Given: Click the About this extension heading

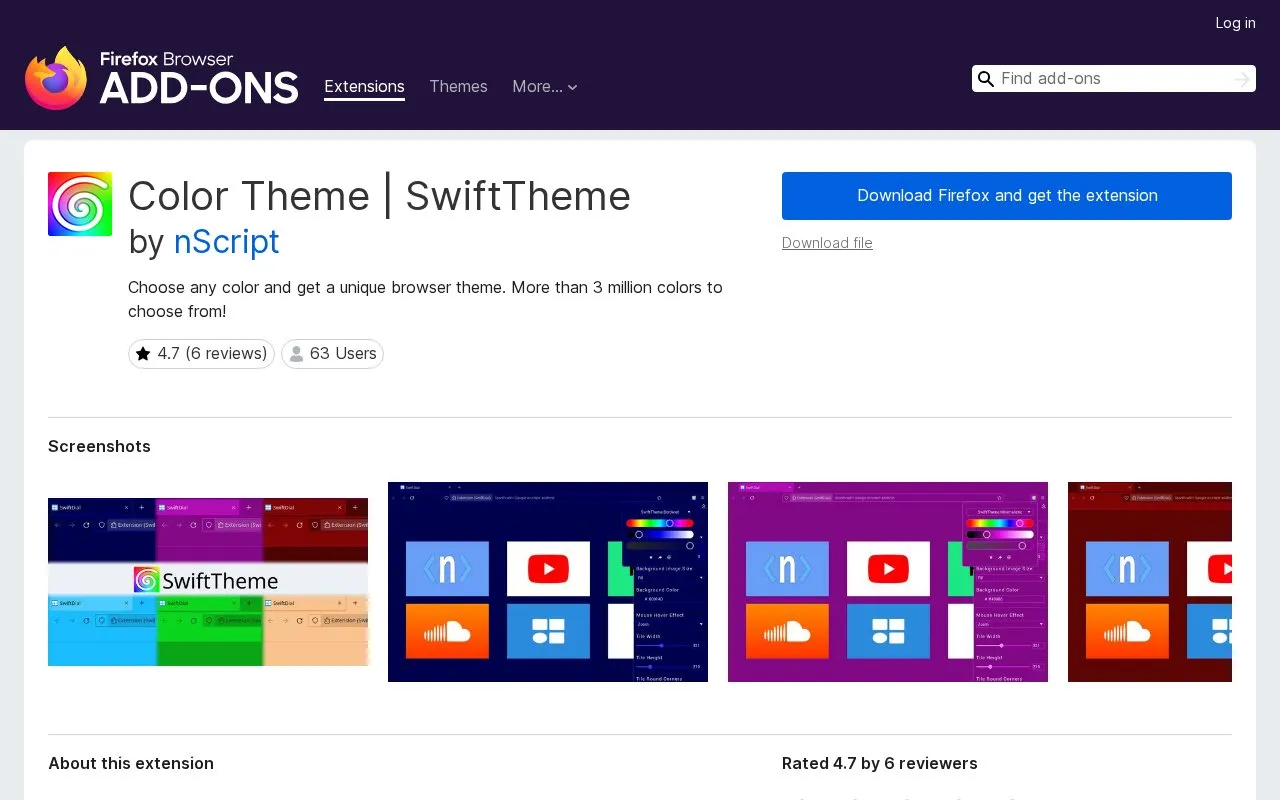Looking at the screenshot, I should click(131, 763).
